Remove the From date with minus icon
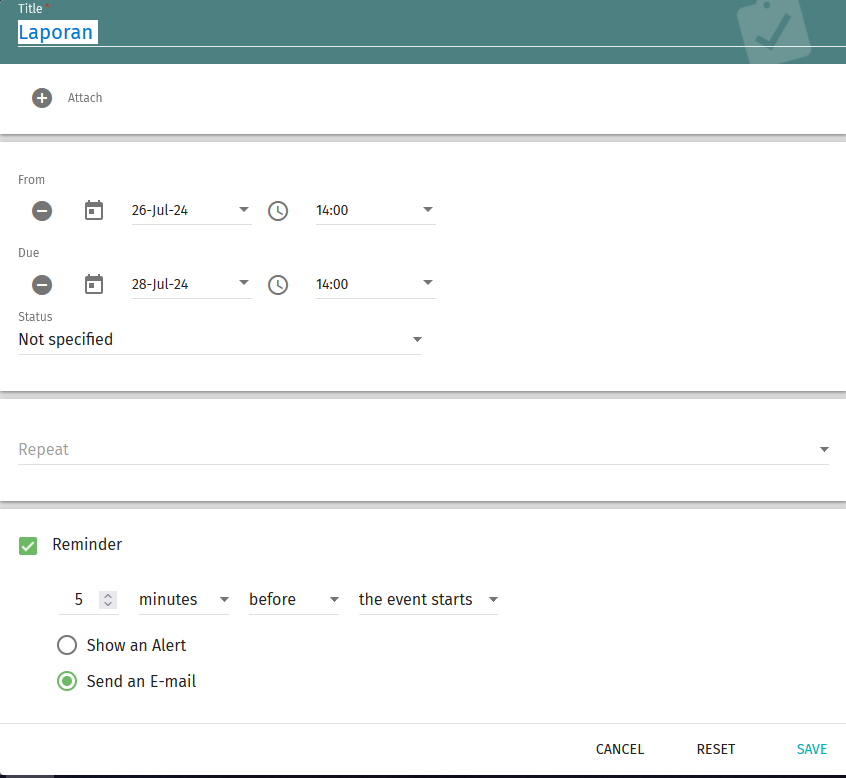Image resolution: width=846 pixels, height=778 pixels. click(x=42, y=211)
